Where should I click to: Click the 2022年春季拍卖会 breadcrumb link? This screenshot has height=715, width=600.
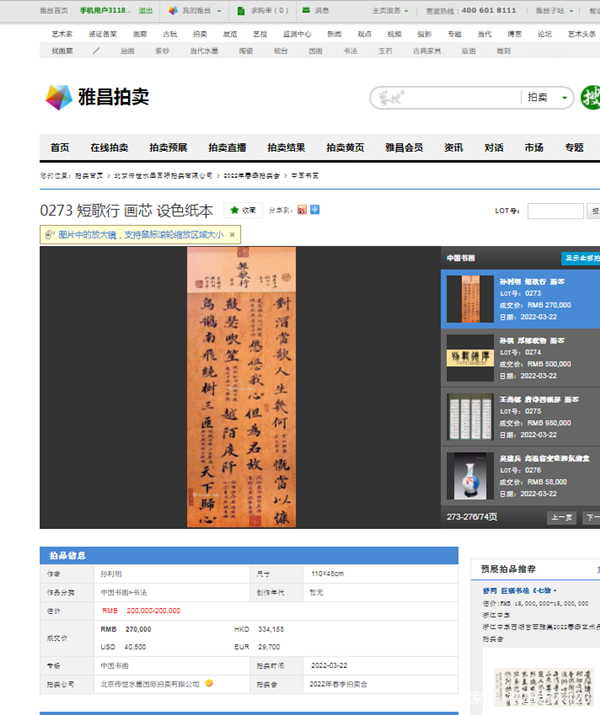tap(251, 176)
